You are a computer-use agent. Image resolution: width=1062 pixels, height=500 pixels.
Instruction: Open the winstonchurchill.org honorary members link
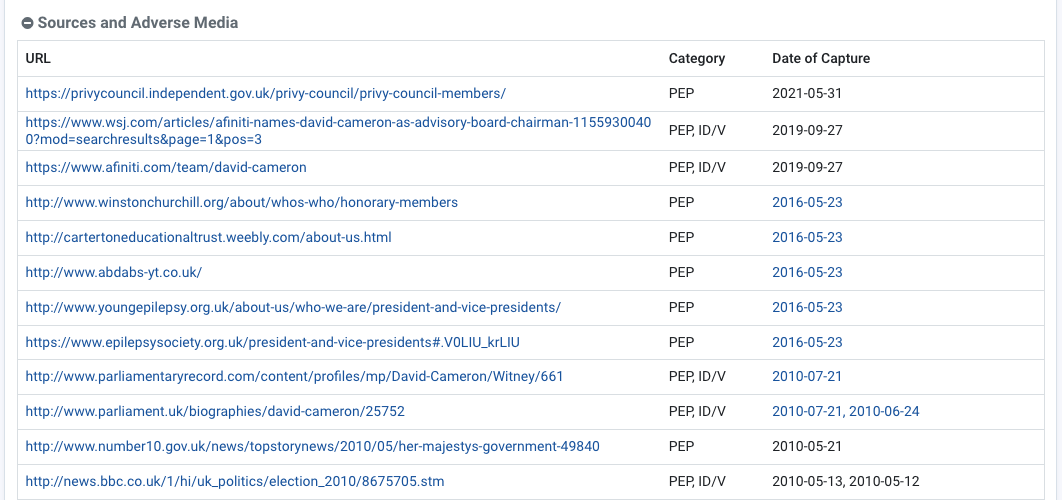242,203
